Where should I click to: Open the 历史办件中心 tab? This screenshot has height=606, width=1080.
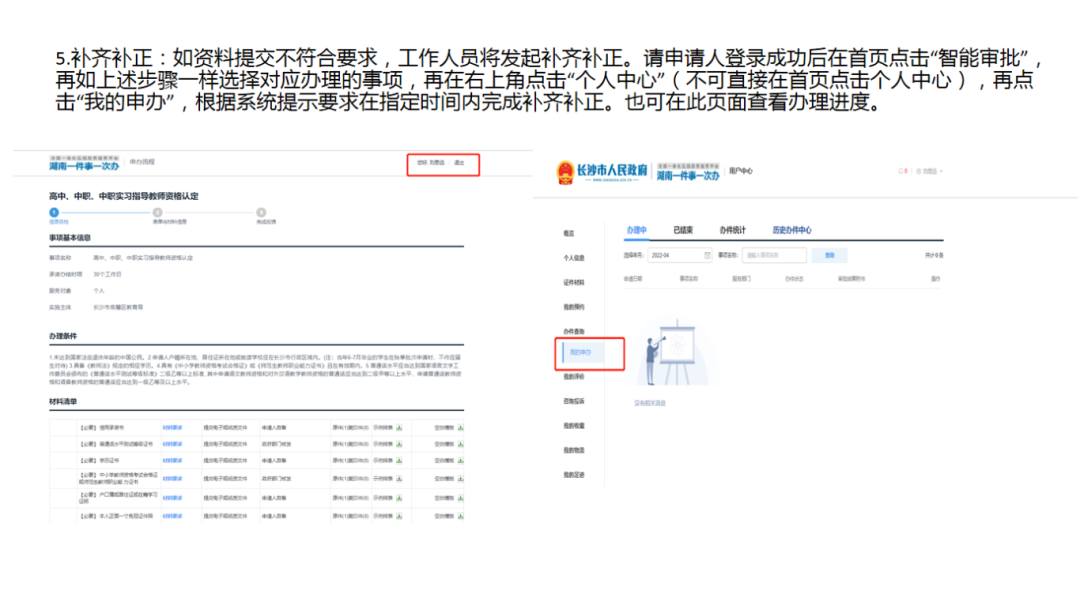pos(791,230)
